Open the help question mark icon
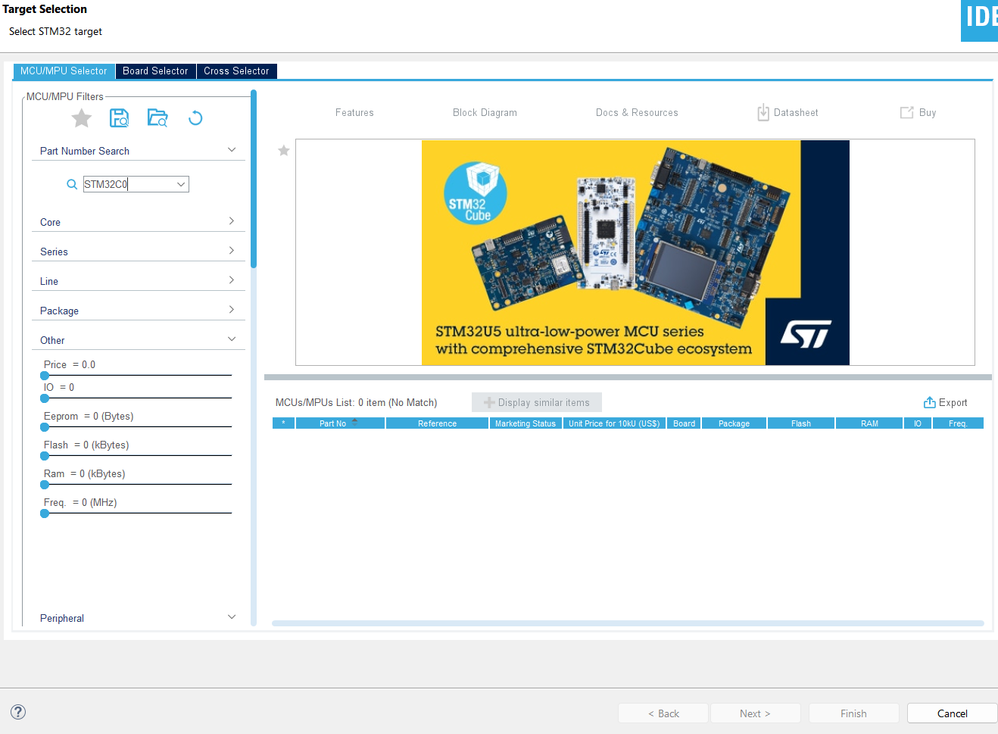Image resolution: width=998 pixels, height=734 pixels. coord(18,712)
